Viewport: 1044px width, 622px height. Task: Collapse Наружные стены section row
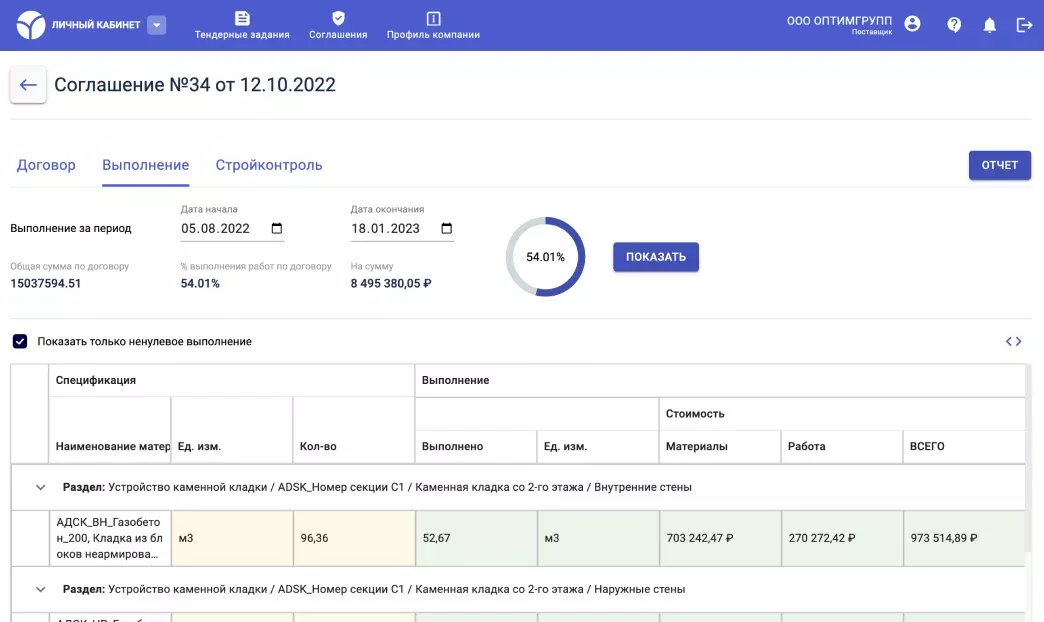click(41, 589)
